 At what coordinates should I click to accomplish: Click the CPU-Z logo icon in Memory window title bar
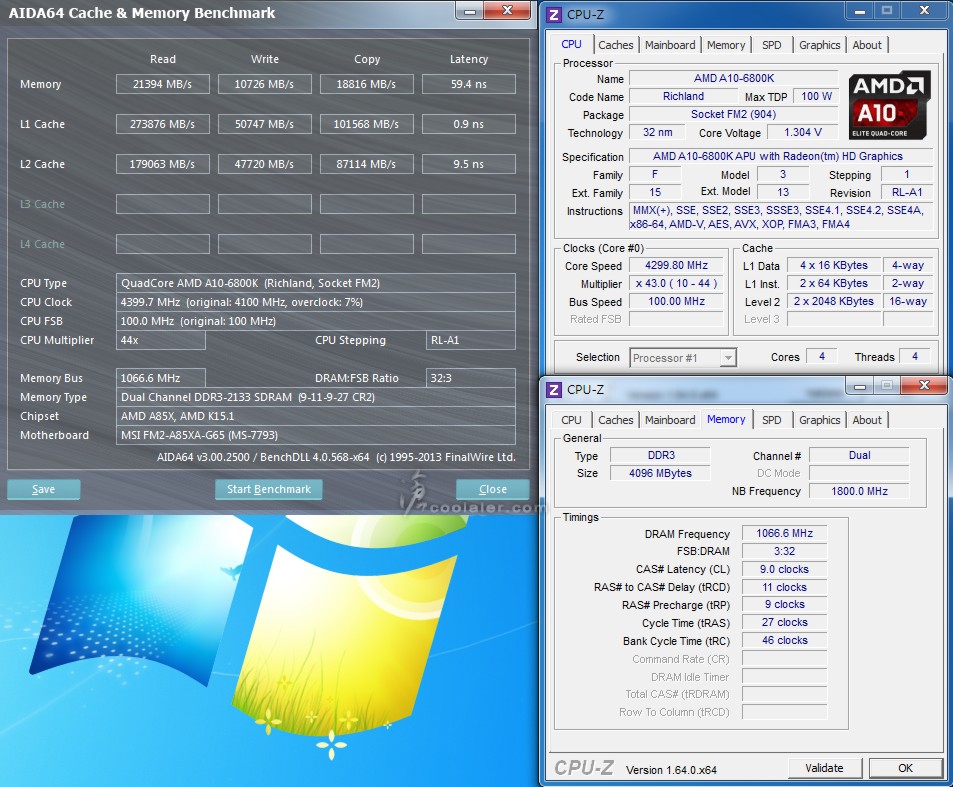click(554, 390)
